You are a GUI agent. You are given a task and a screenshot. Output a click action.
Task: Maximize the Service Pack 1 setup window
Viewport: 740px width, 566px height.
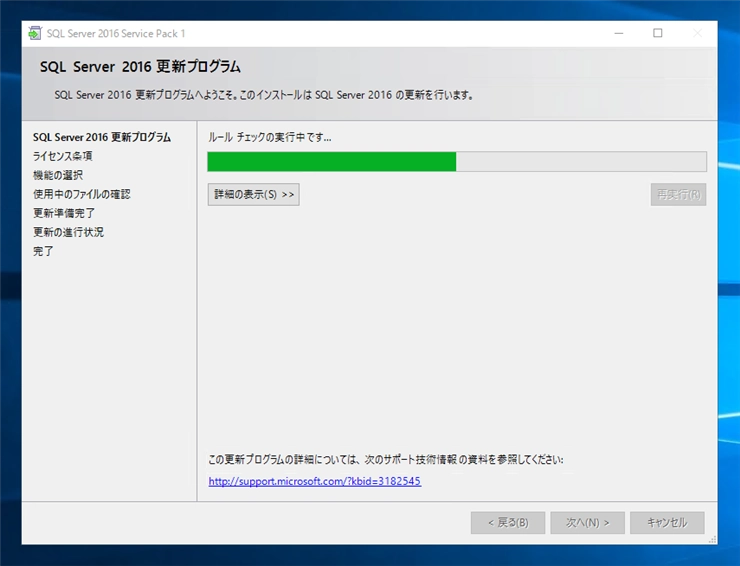pos(657,34)
